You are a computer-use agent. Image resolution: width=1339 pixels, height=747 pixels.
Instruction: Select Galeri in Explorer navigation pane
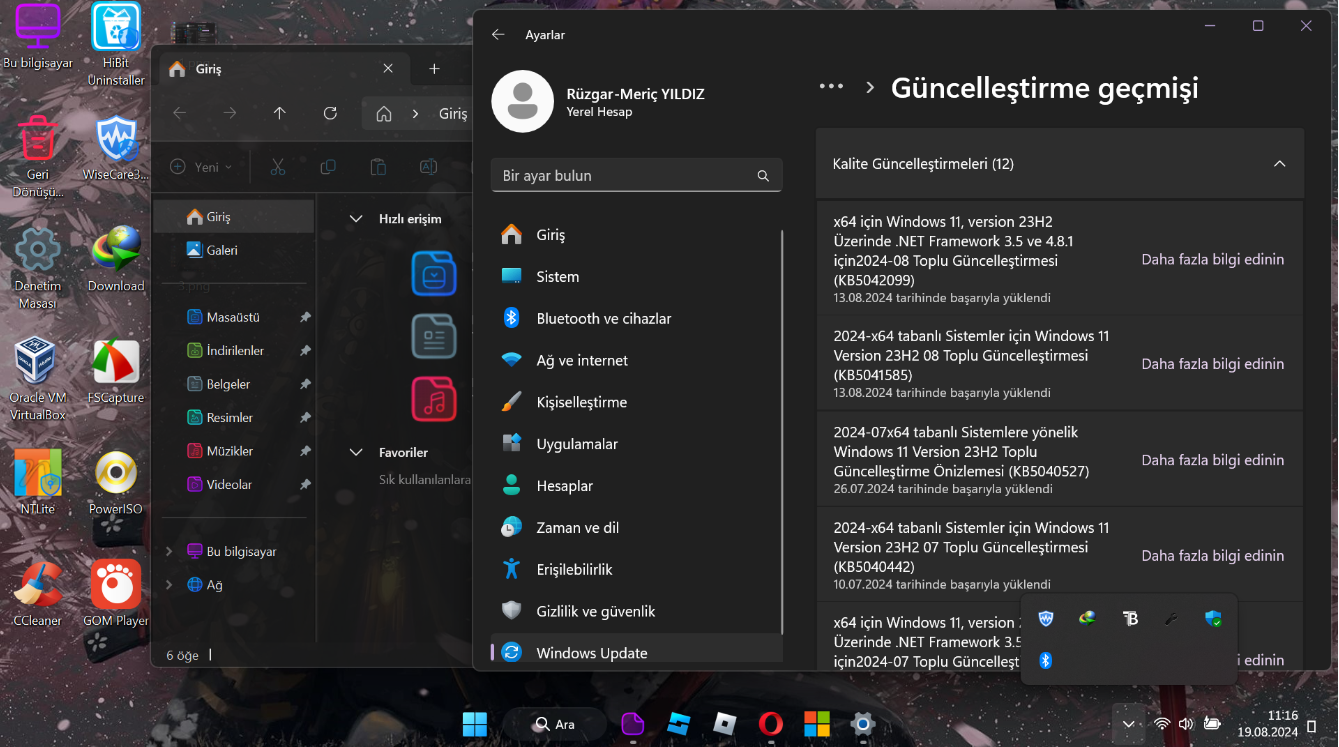[x=221, y=250]
